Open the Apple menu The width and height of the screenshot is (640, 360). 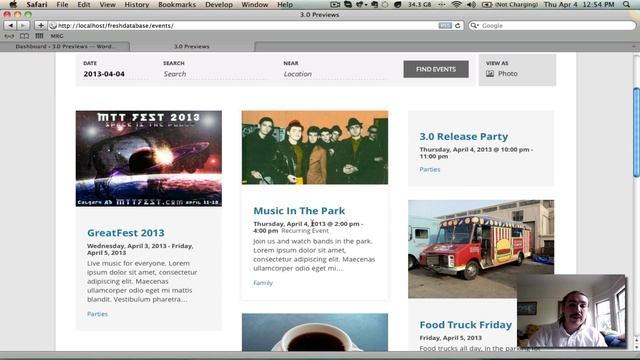13,4
